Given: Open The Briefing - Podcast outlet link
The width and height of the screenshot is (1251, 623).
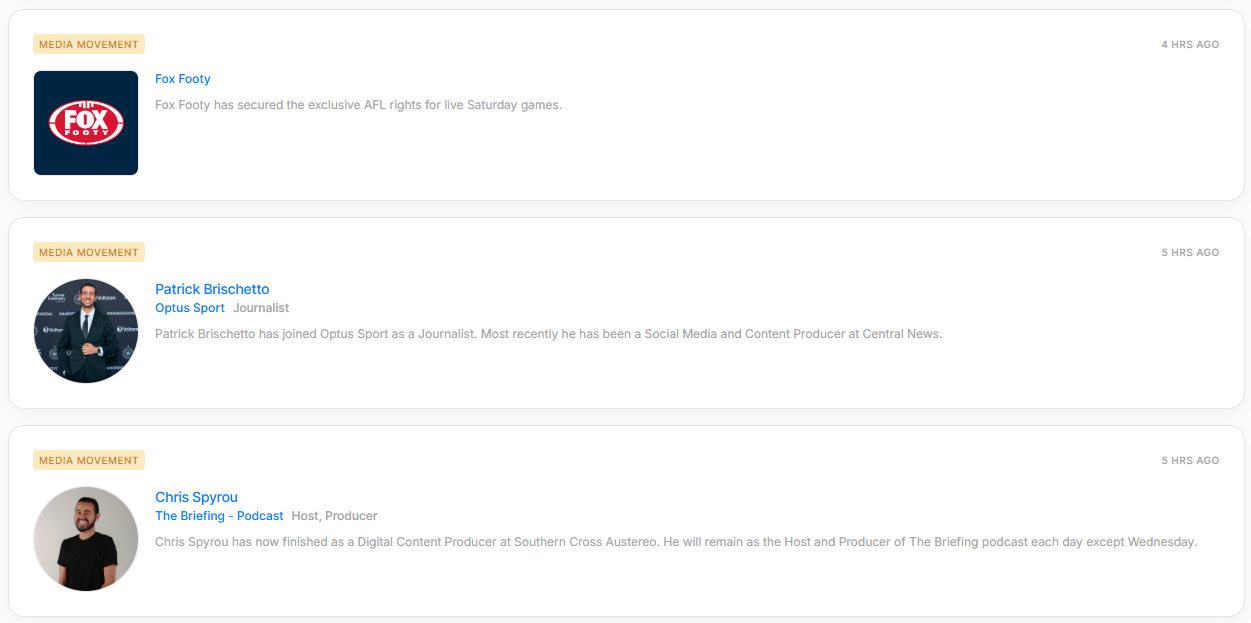Looking at the screenshot, I should click(x=219, y=516).
